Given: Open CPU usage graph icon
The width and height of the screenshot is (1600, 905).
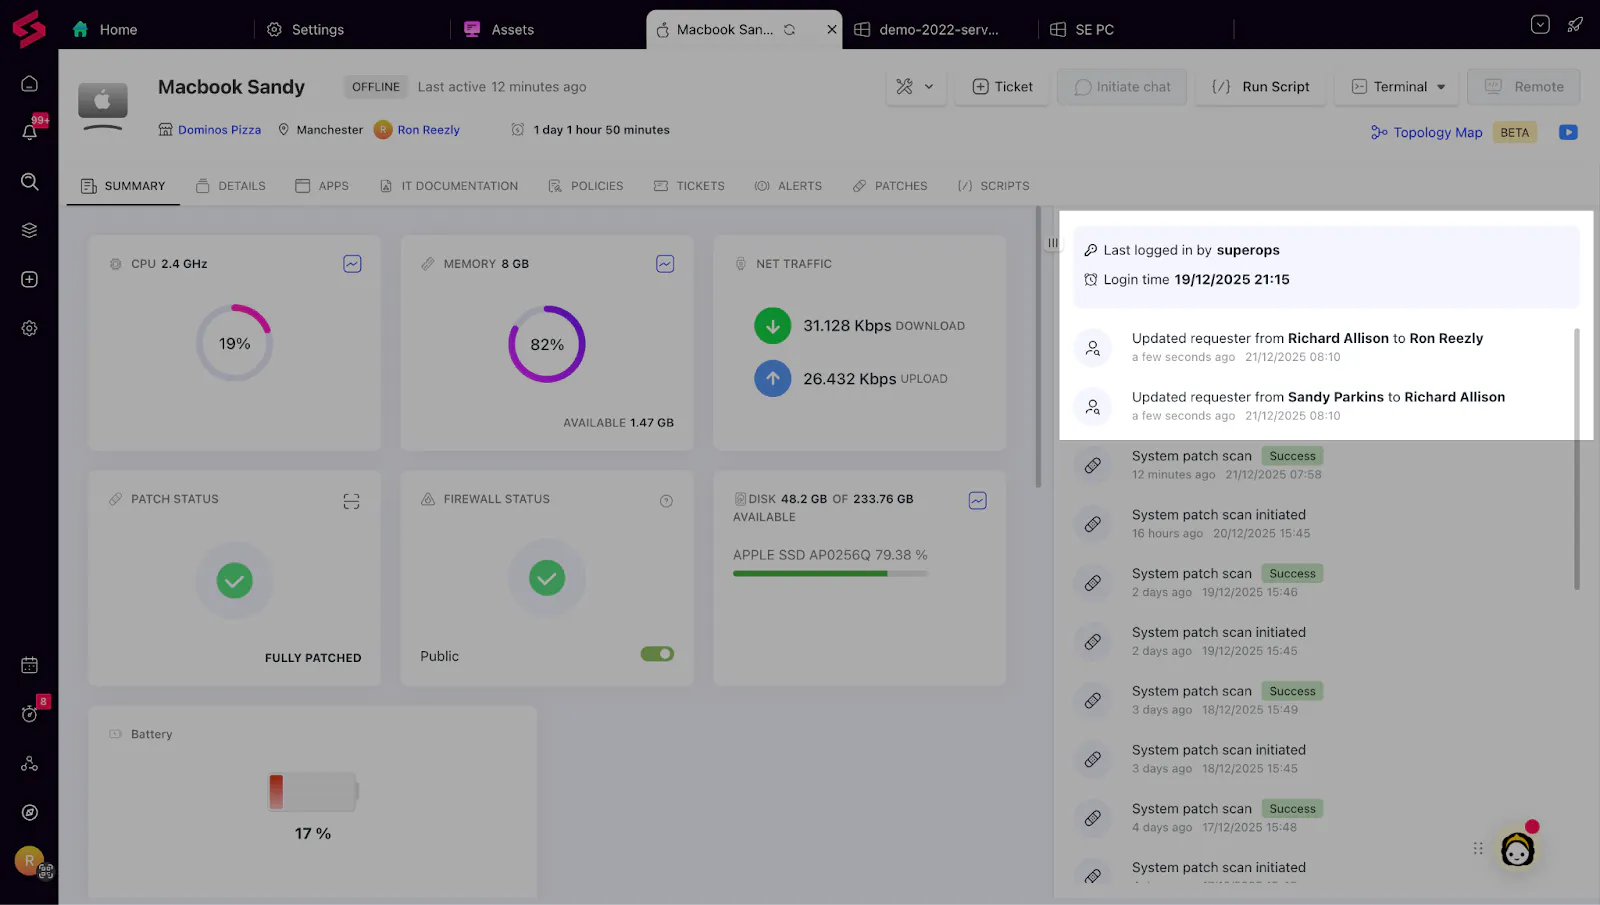Looking at the screenshot, I should point(352,264).
